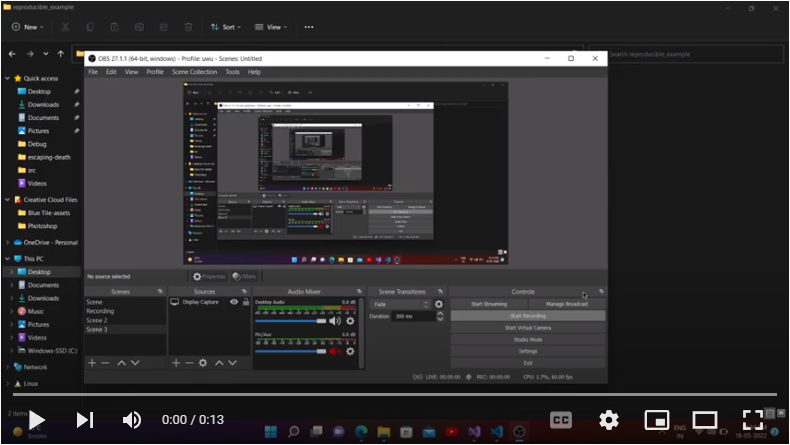Click the Rename icon in File Explorer toolbar
Viewport: 790px width, 445px height.
139,27
